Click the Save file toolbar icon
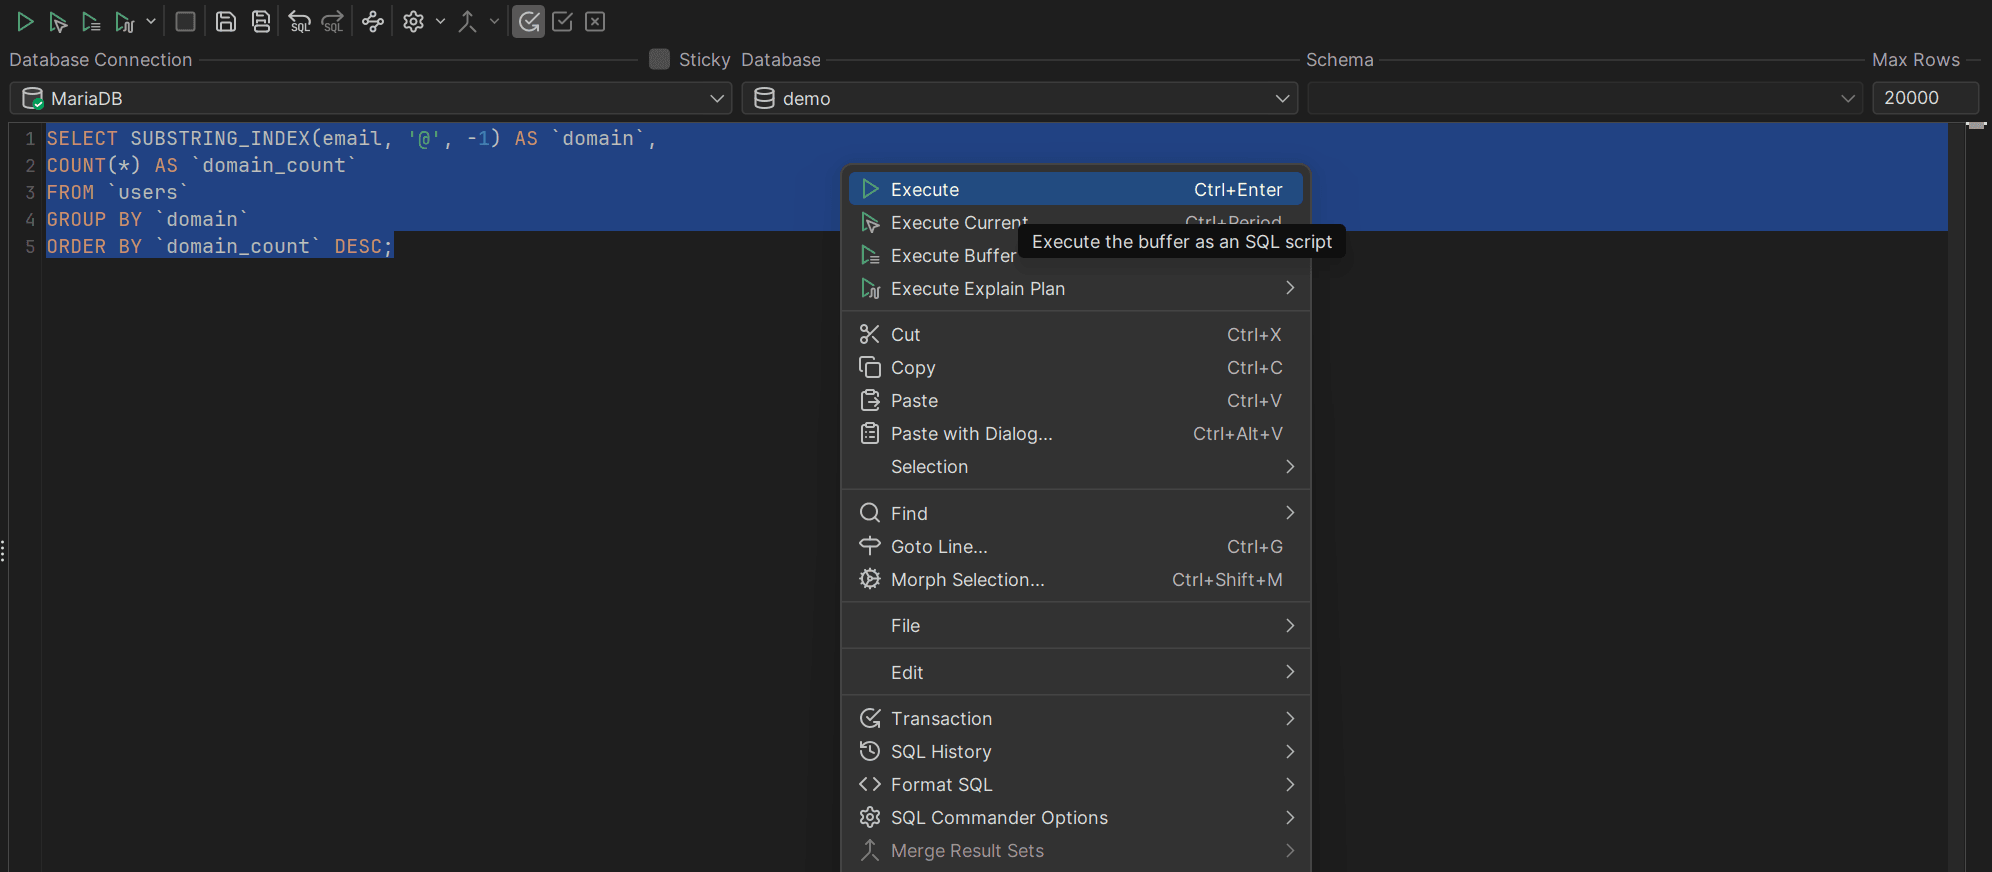 point(226,21)
